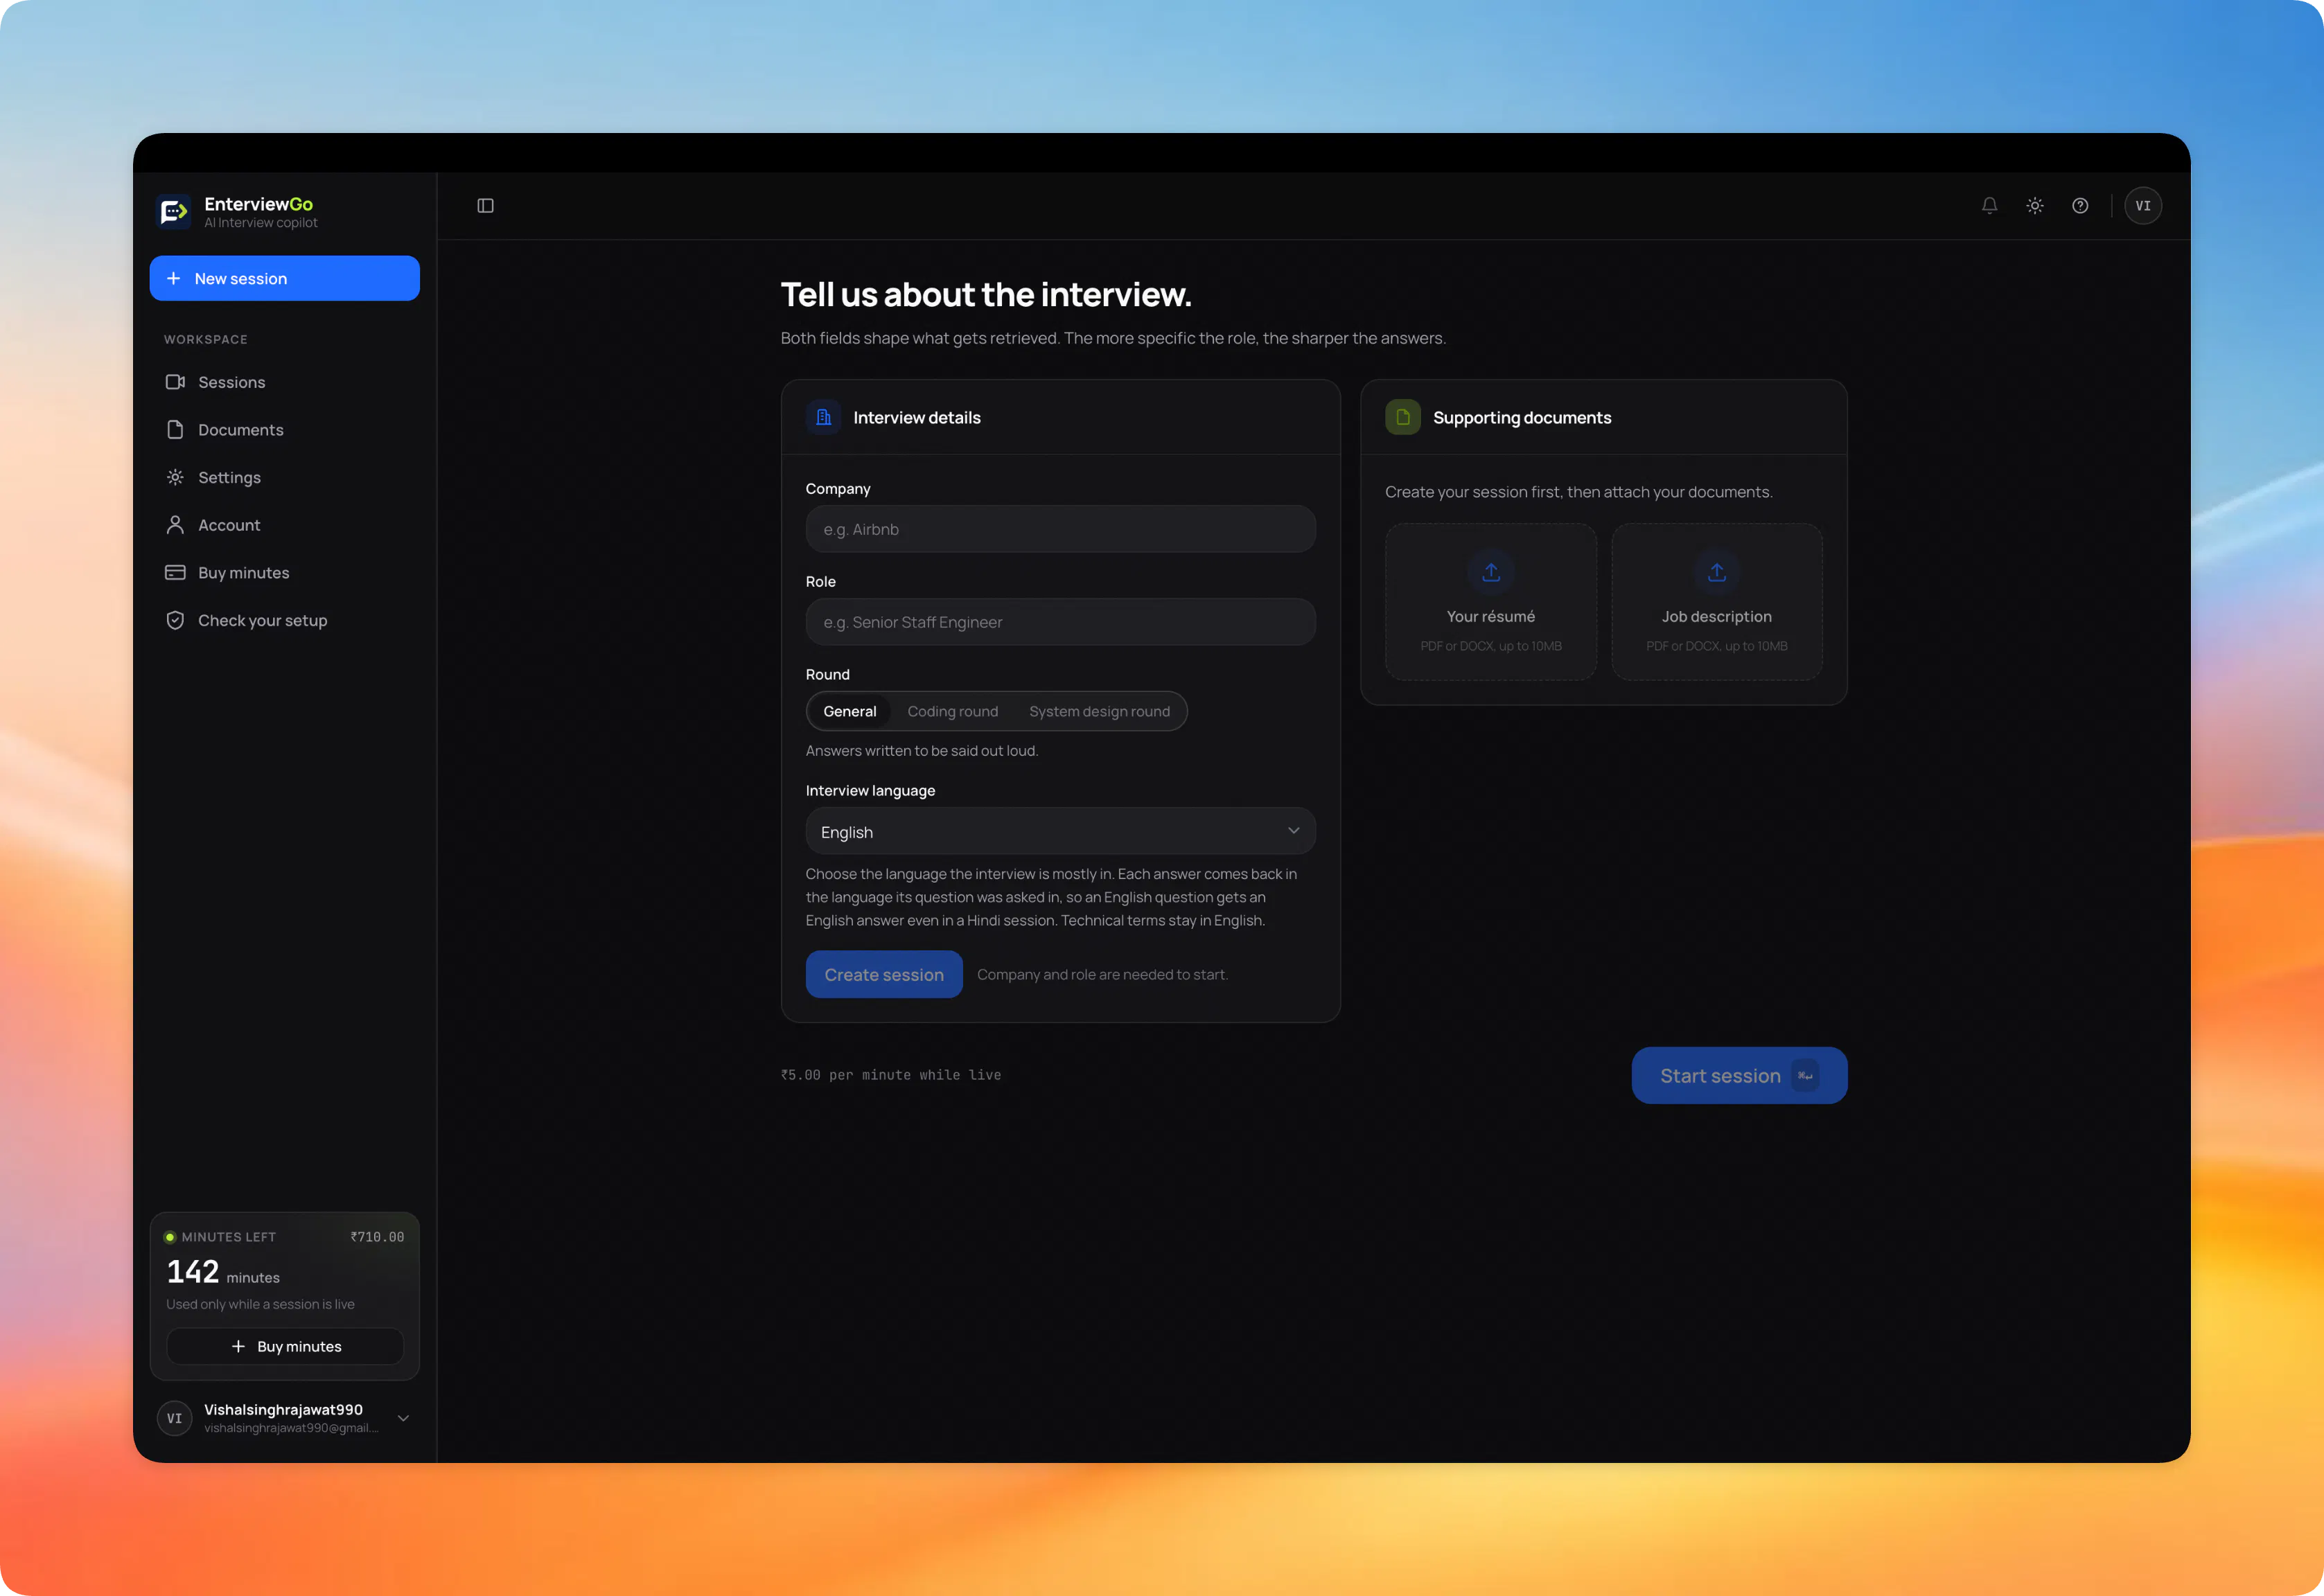Open Documents in the workspace menu
2324x1596 pixels.
[x=284, y=430]
